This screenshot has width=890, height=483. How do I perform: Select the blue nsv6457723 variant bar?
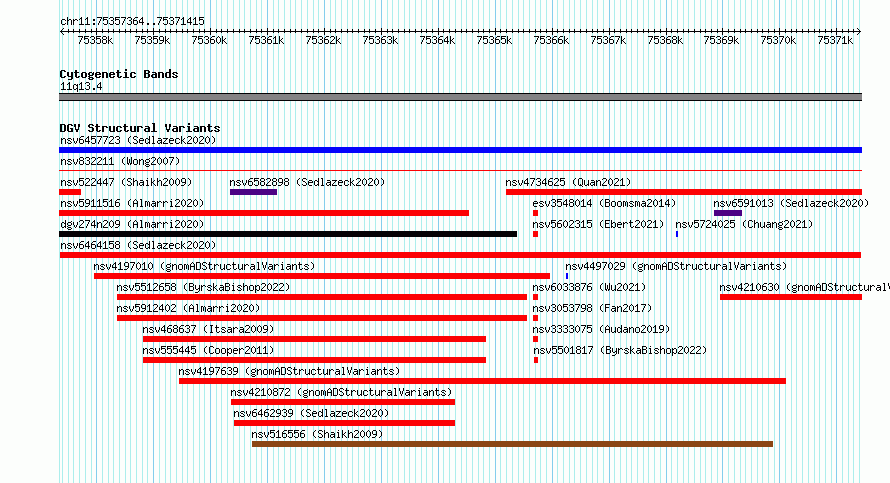(460, 150)
